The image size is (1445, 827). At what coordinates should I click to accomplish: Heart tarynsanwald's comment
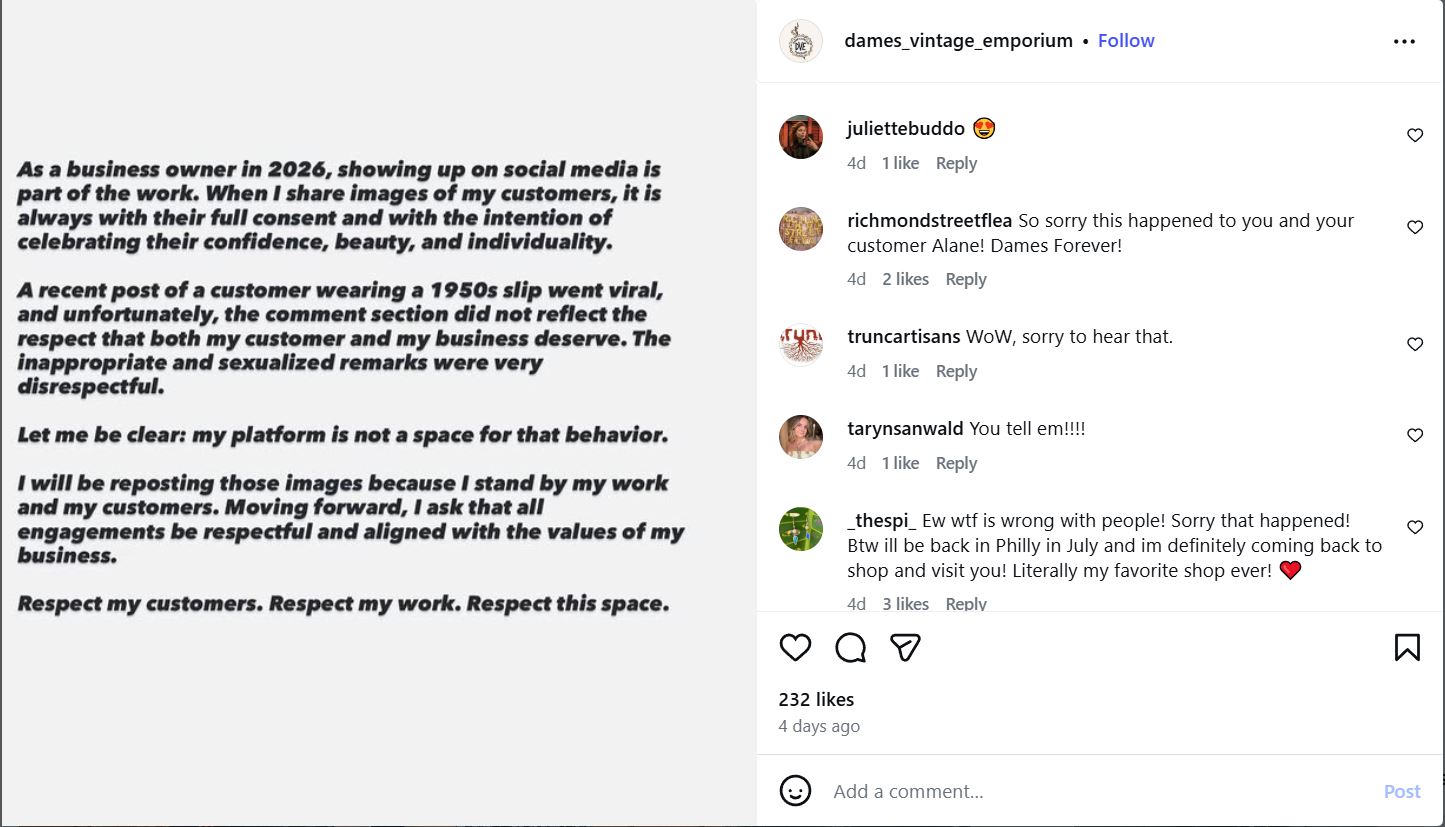pyautogui.click(x=1415, y=436)
